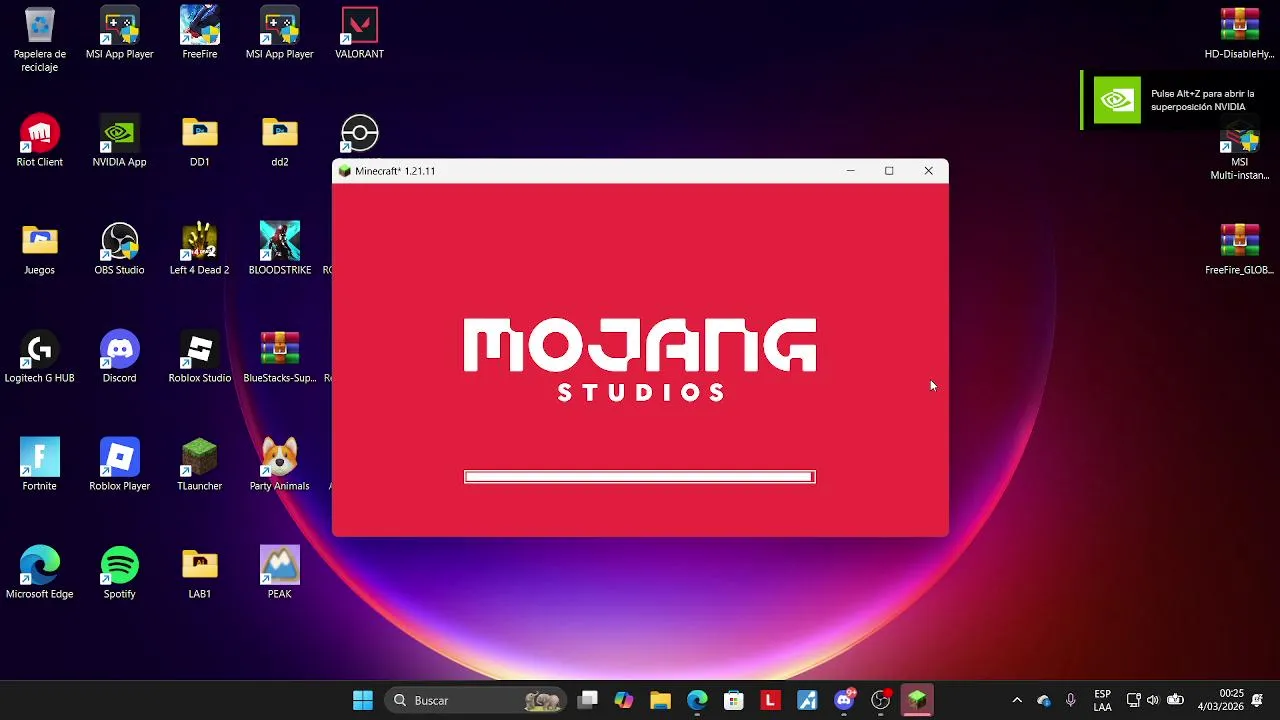Launch OBS Studio from the desktop

[x=120, y=249]
